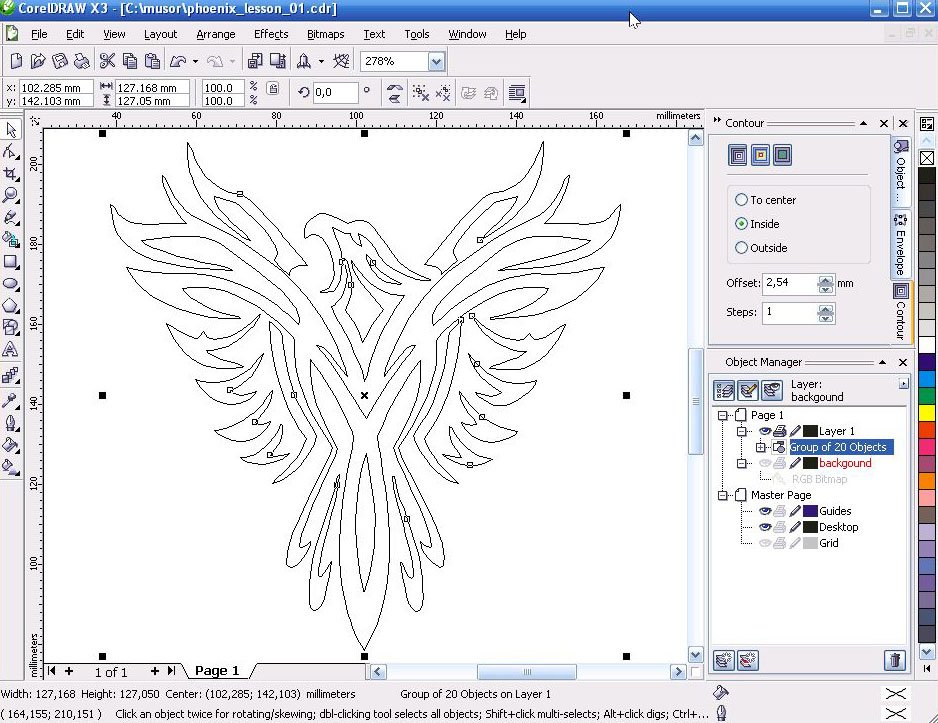Select the Zoom tool in the toolbox
The image size is (938, 723).
tap(11, 195)
